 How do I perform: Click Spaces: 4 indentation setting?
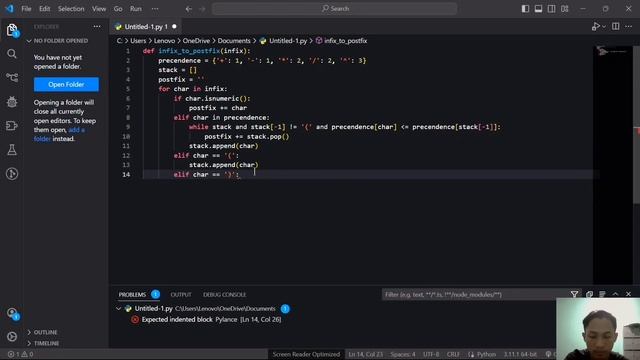point(402,354)
